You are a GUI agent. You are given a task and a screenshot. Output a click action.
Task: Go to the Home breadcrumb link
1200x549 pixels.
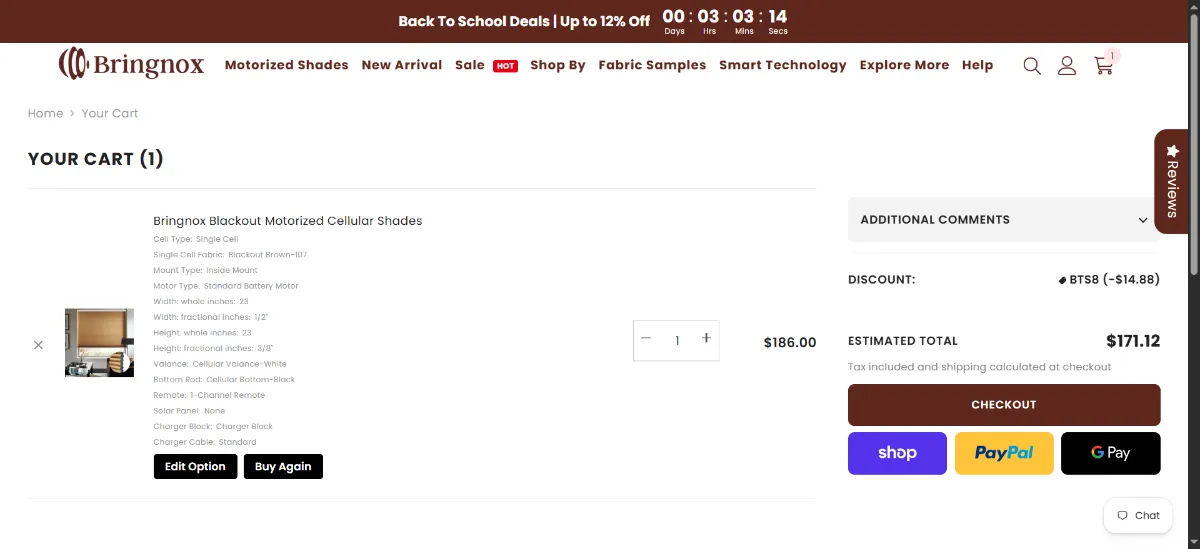click(x=45, y=114)
